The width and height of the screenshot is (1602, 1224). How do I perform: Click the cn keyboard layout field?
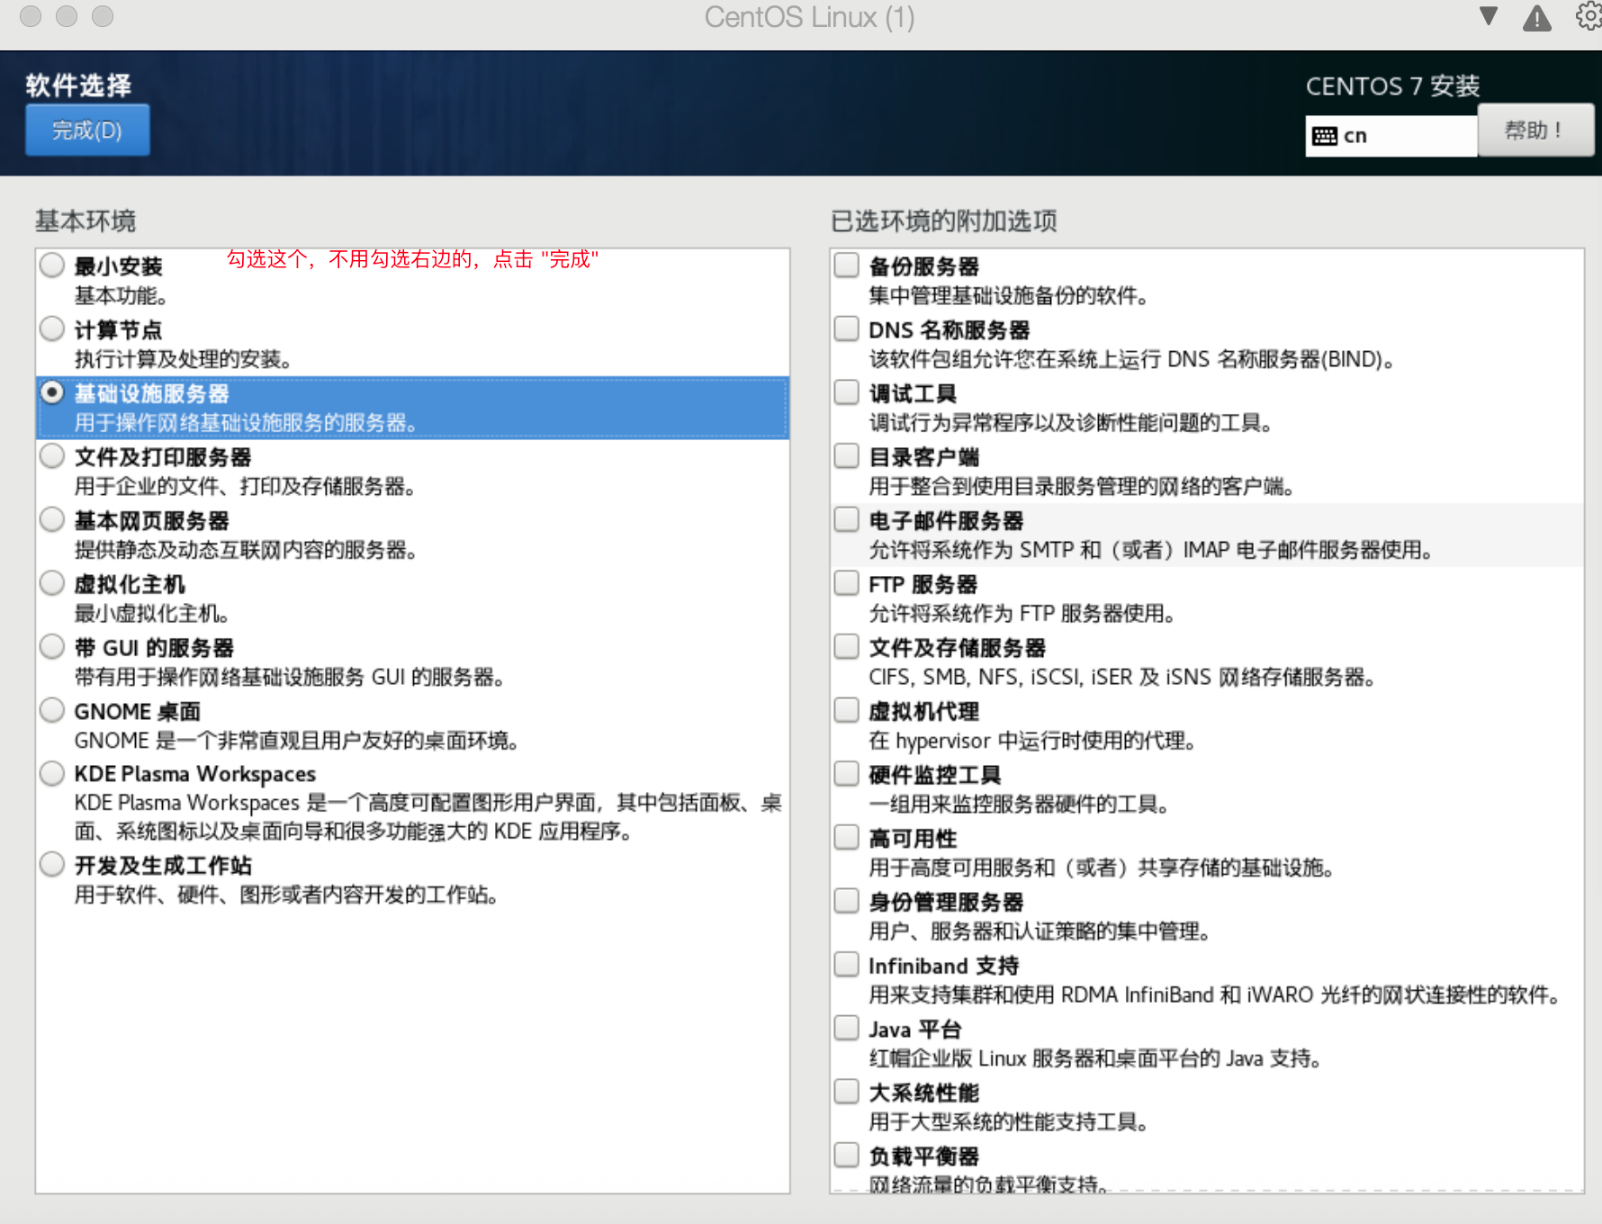click(x=1391, y=136)
